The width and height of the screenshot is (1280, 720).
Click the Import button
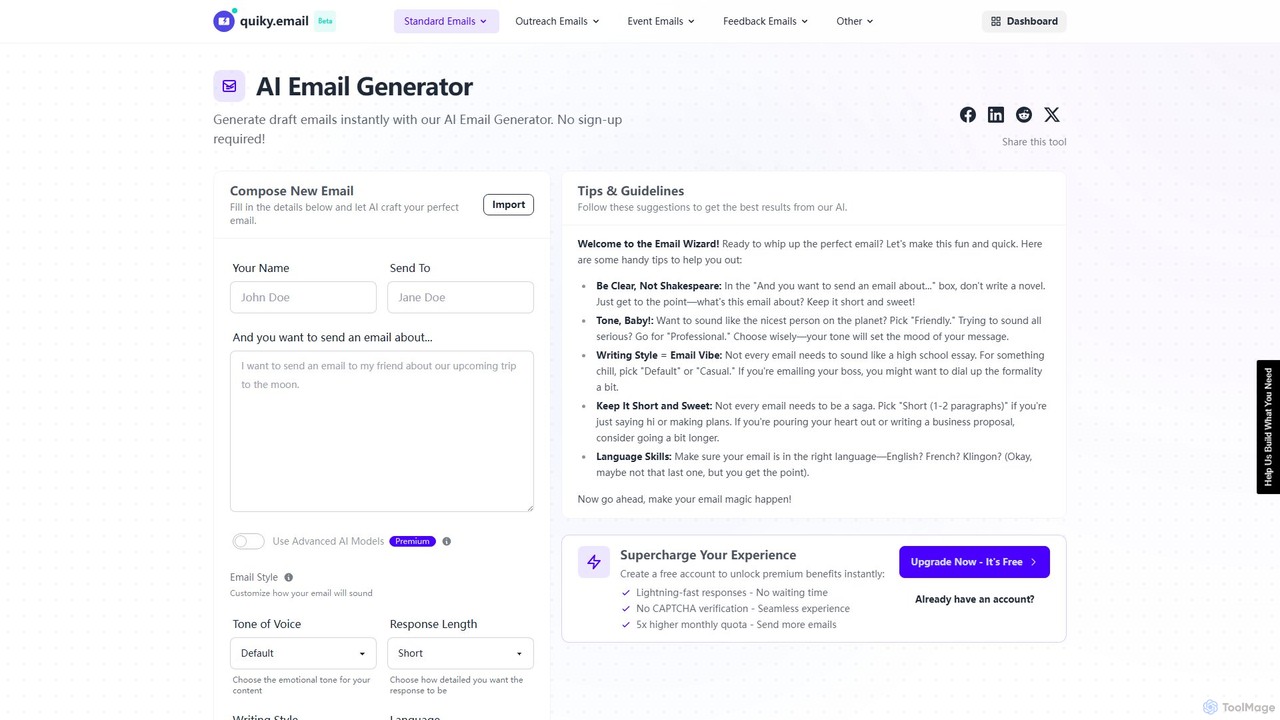coord(508,204)
